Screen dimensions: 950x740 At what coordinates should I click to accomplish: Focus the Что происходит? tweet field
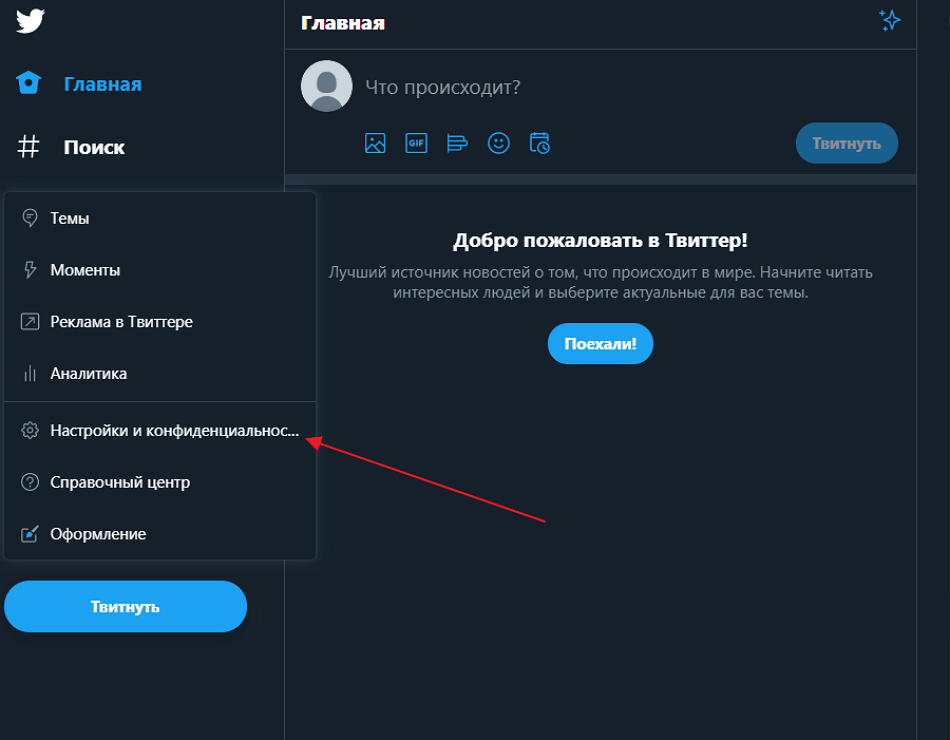tap(630, 87)
